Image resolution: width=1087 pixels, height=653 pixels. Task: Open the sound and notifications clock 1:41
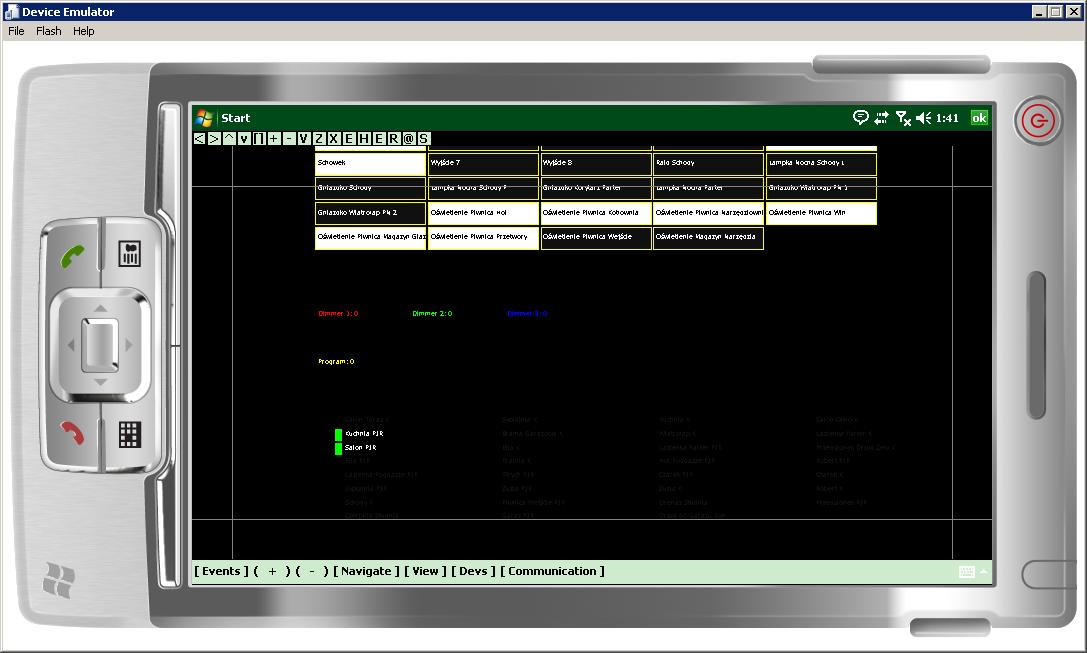point(947,119)
